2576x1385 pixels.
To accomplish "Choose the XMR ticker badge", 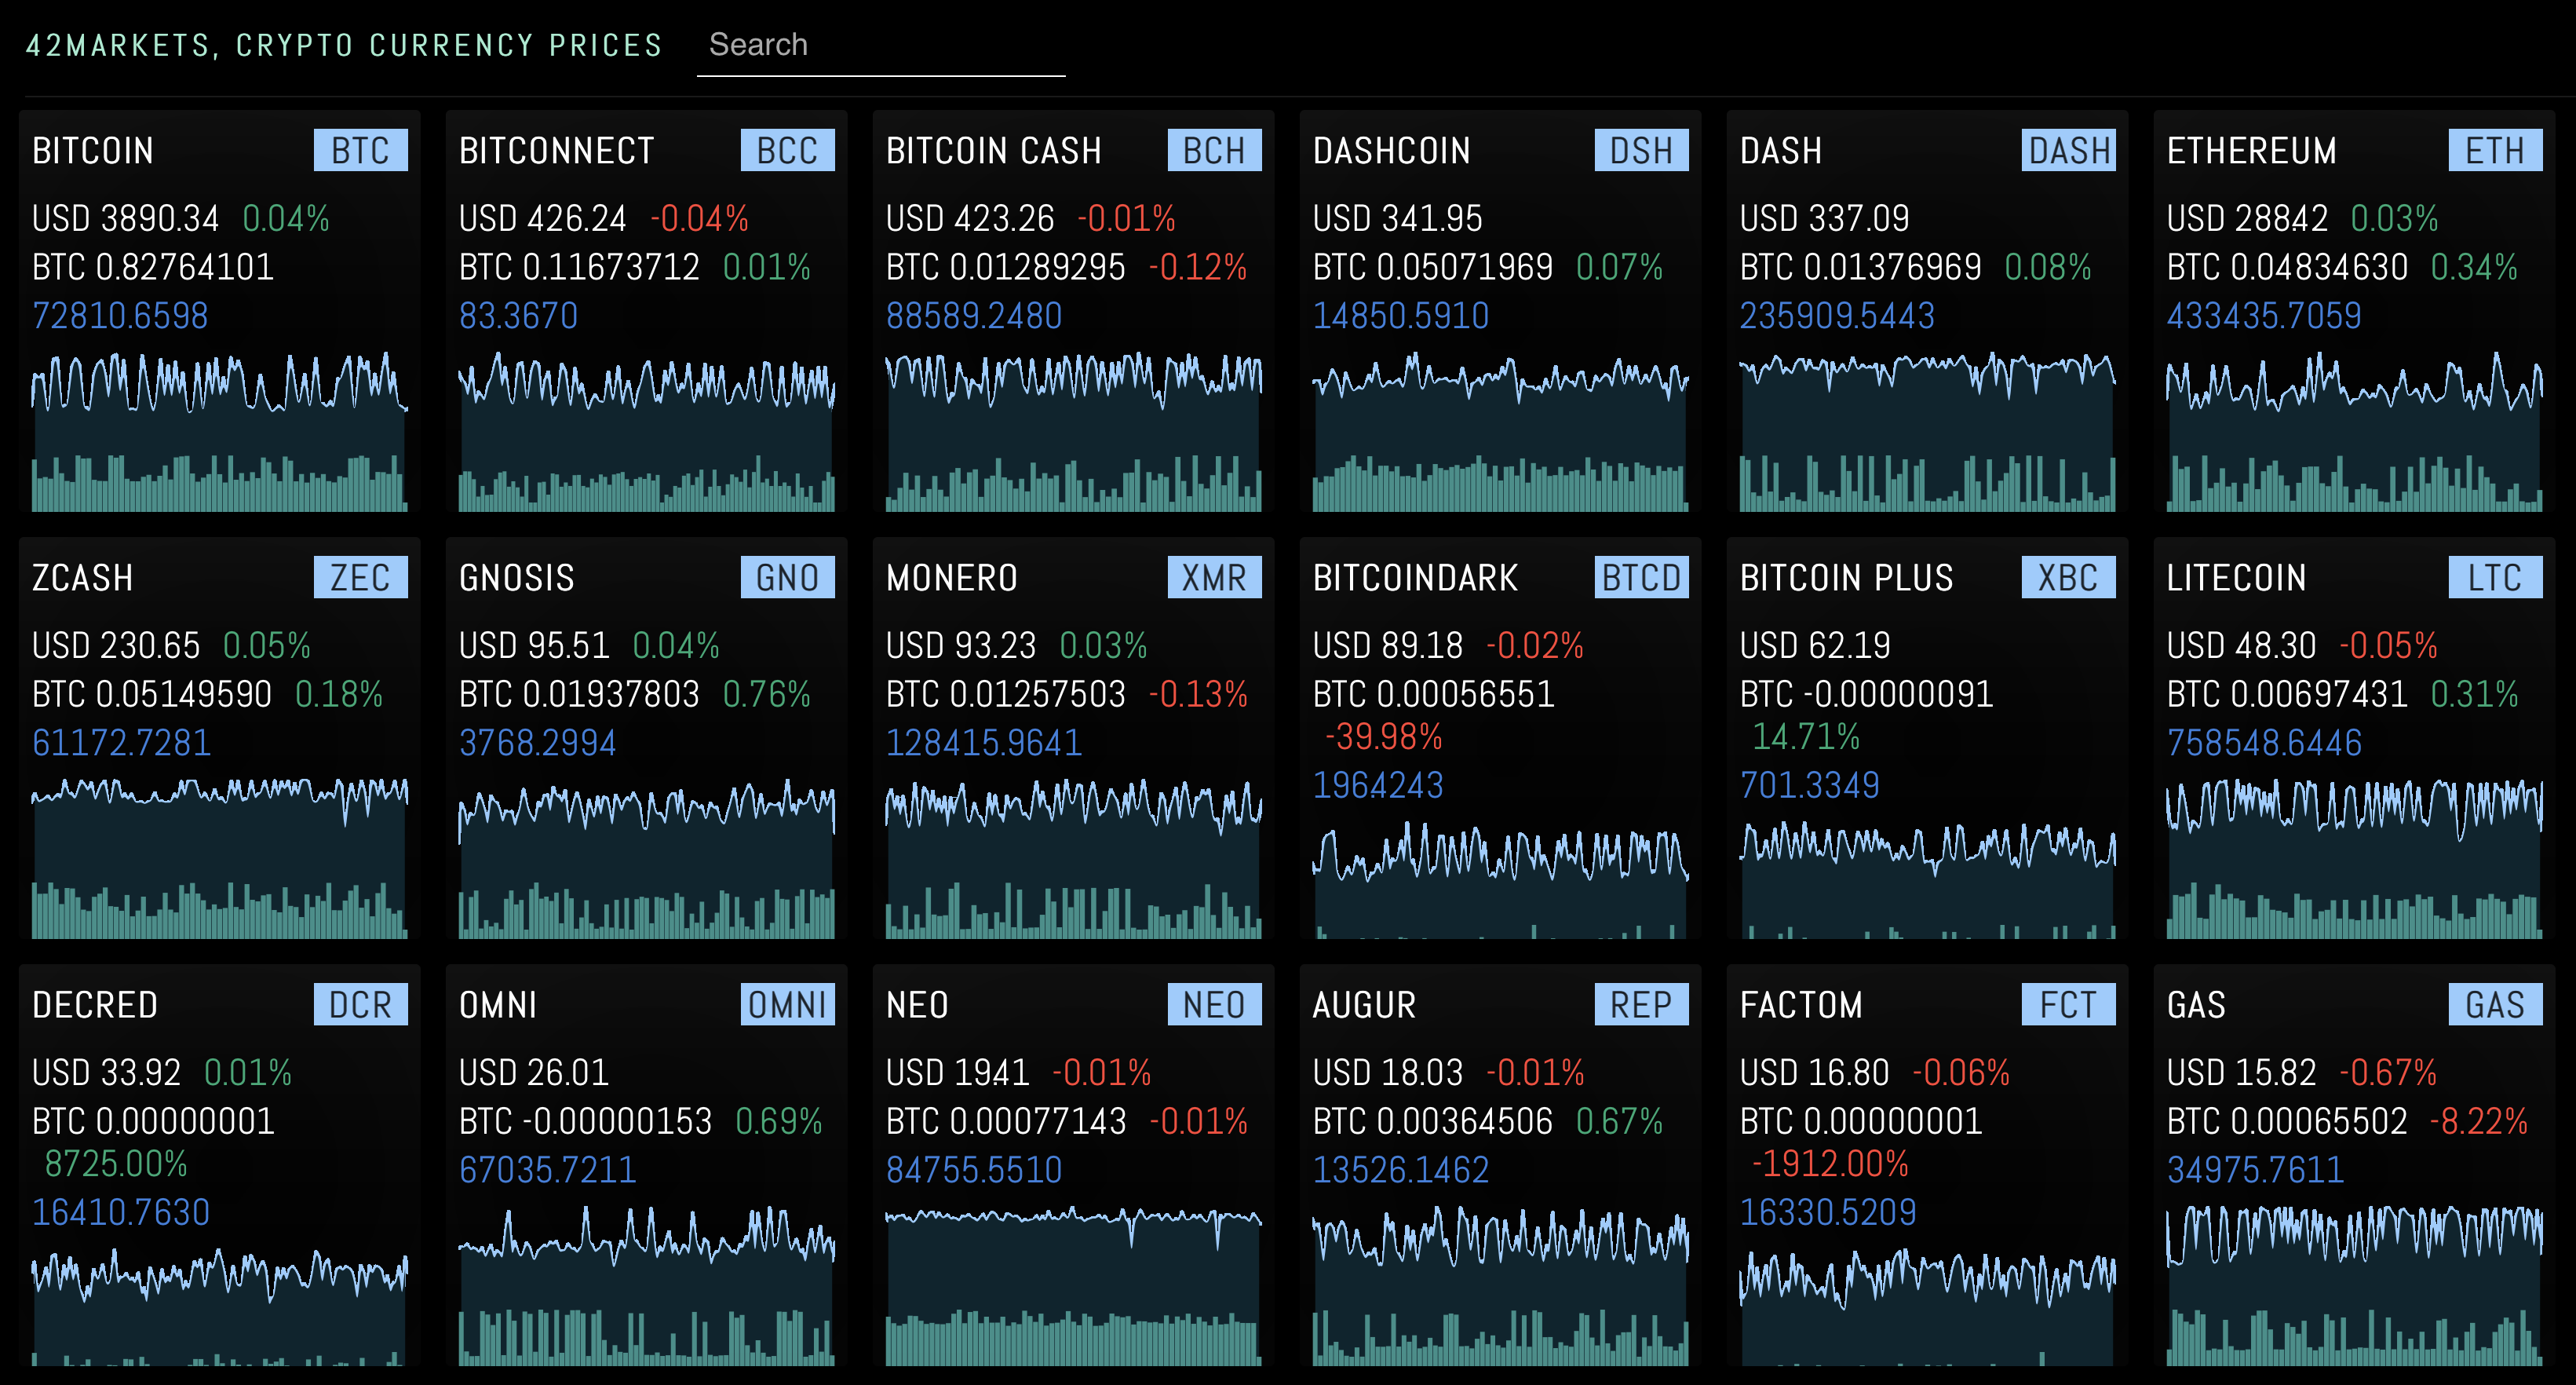I will pyautogui.click(x=1214, y=578).
